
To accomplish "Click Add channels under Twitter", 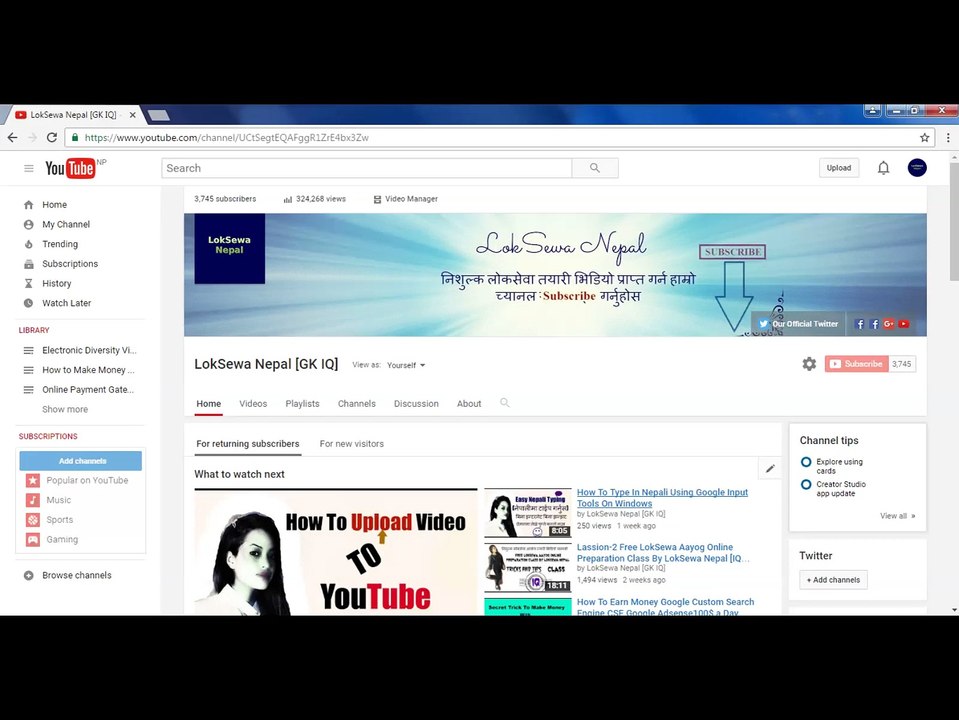I will point(833,579).
